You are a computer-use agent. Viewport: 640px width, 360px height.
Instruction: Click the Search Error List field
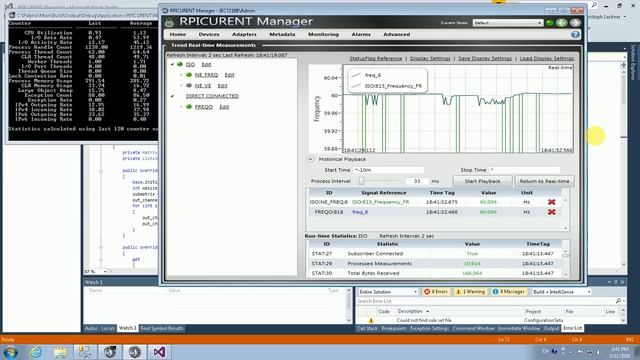[486, 301]
